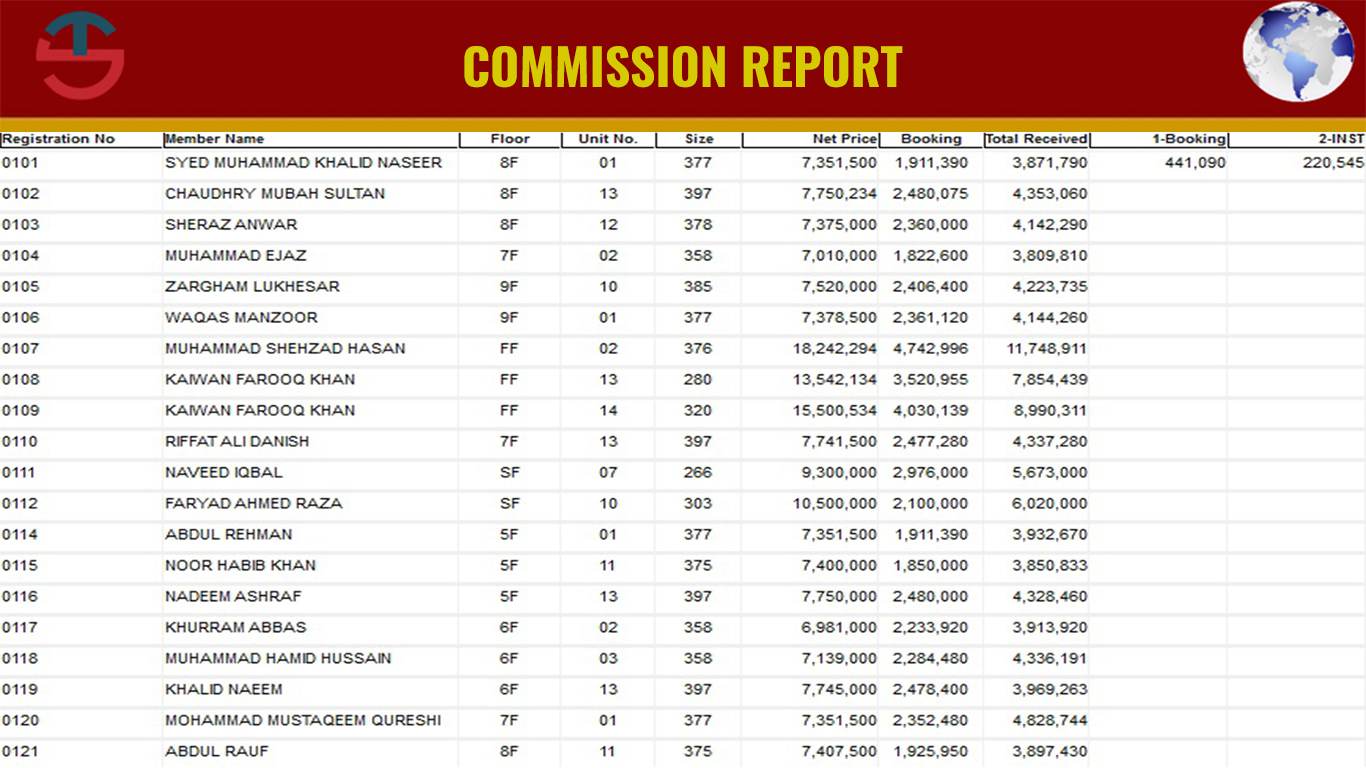Viewport: 1366px width, 768px height.
Task: Click net price 9,300,000
Action: [839, 472]
